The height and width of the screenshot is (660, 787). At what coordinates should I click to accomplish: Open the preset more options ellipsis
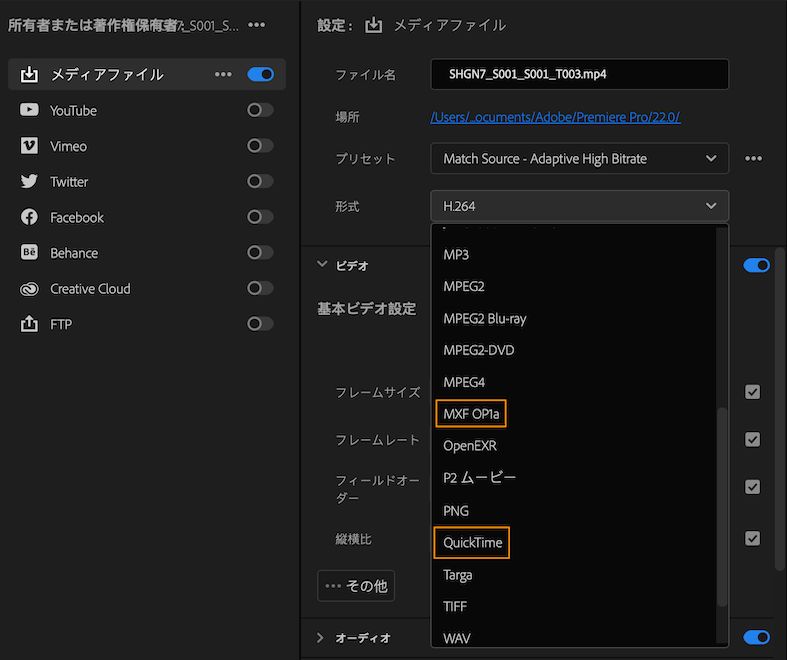coord(753,159)
